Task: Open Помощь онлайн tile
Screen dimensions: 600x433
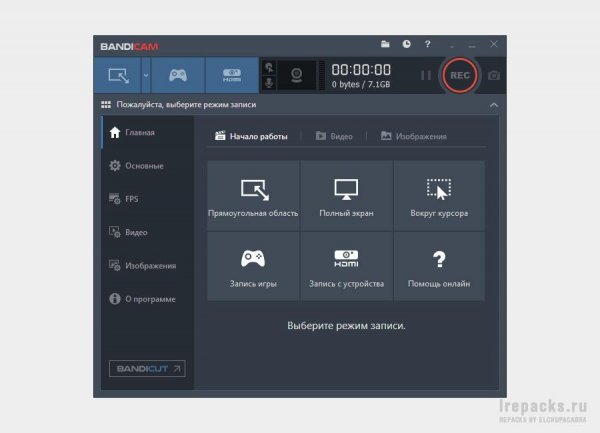Action: 439,266
